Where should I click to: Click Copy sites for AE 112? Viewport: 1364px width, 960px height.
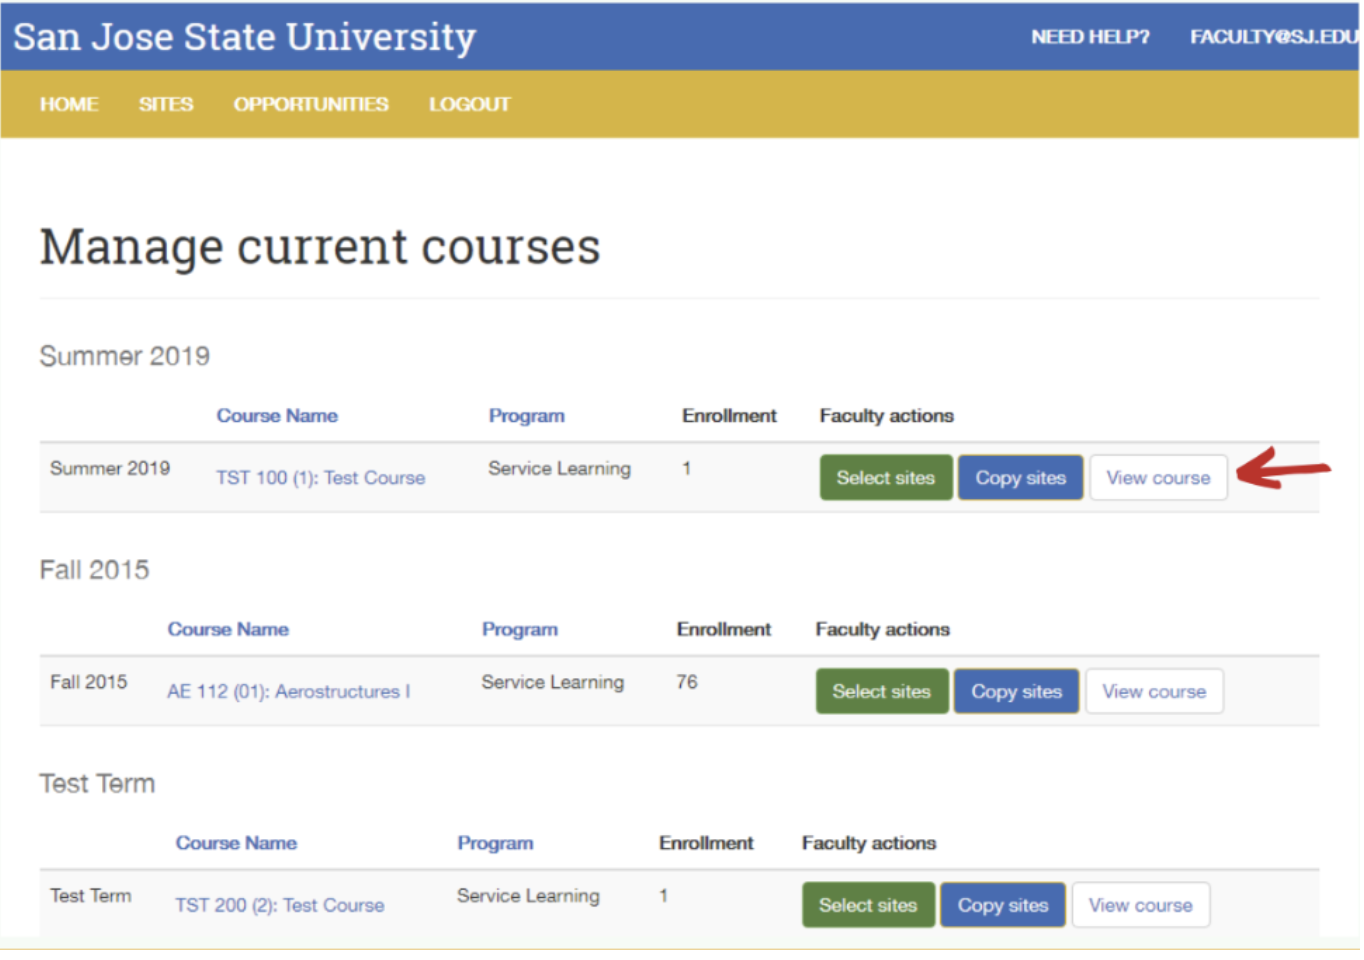[1016, 691]
